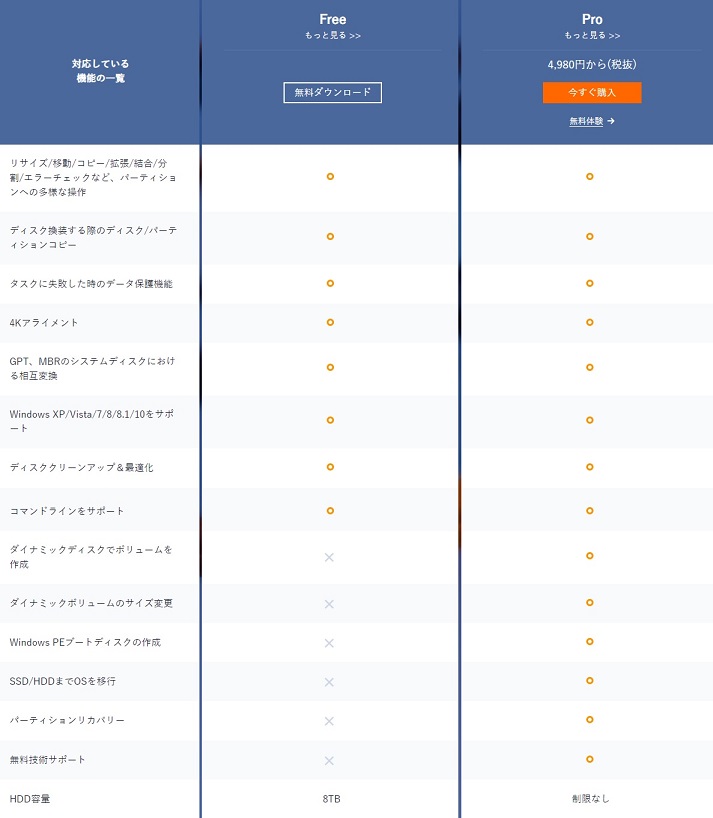Click Pro circle for Windows PEブートディスクの作成
The image size is (713, 818).
point(589,642)
